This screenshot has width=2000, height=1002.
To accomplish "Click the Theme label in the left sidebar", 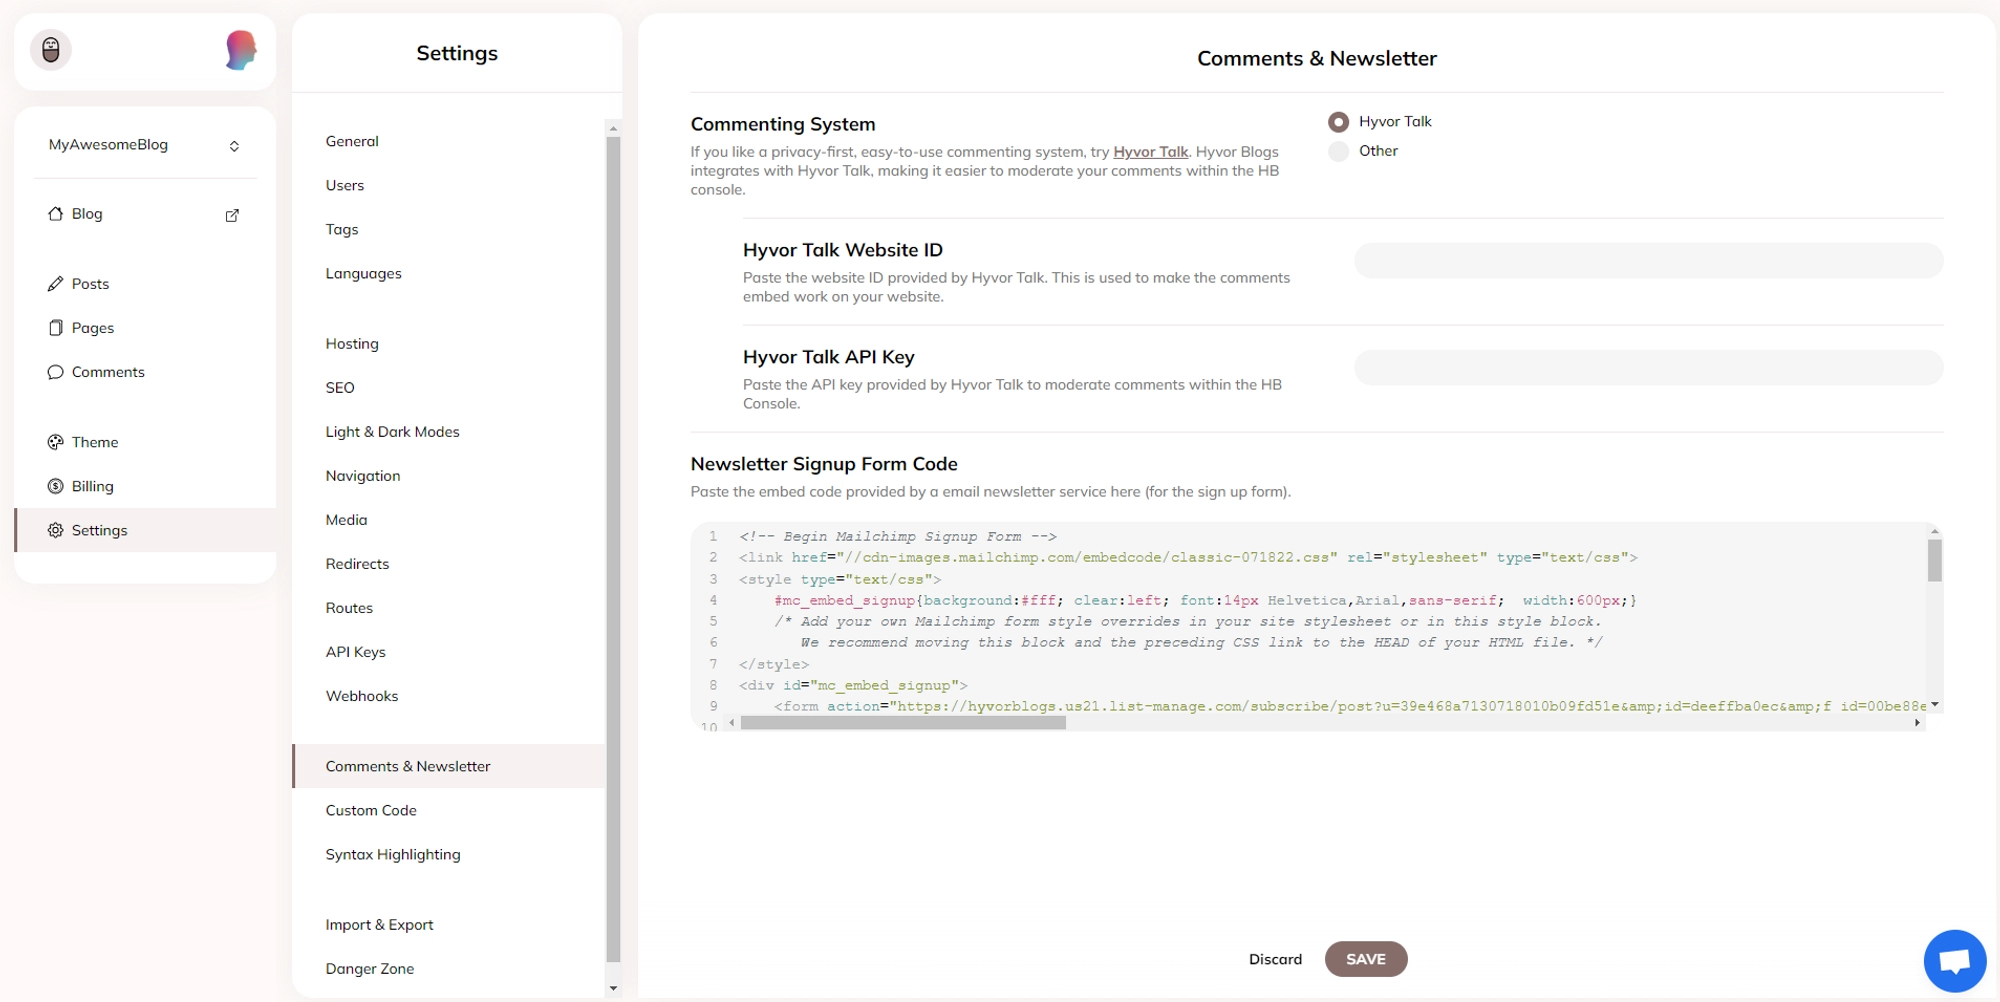I will click(95, 442).
